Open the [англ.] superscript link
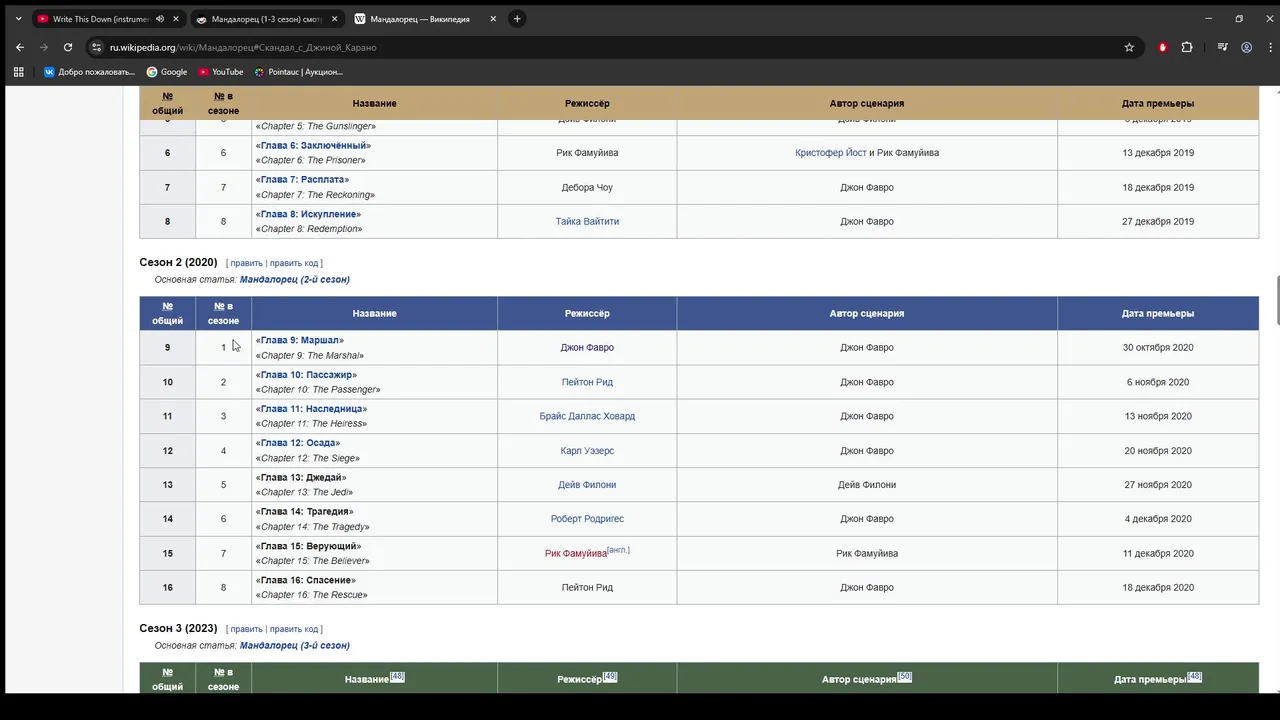 pyautogui.click(x=618, y=550)
